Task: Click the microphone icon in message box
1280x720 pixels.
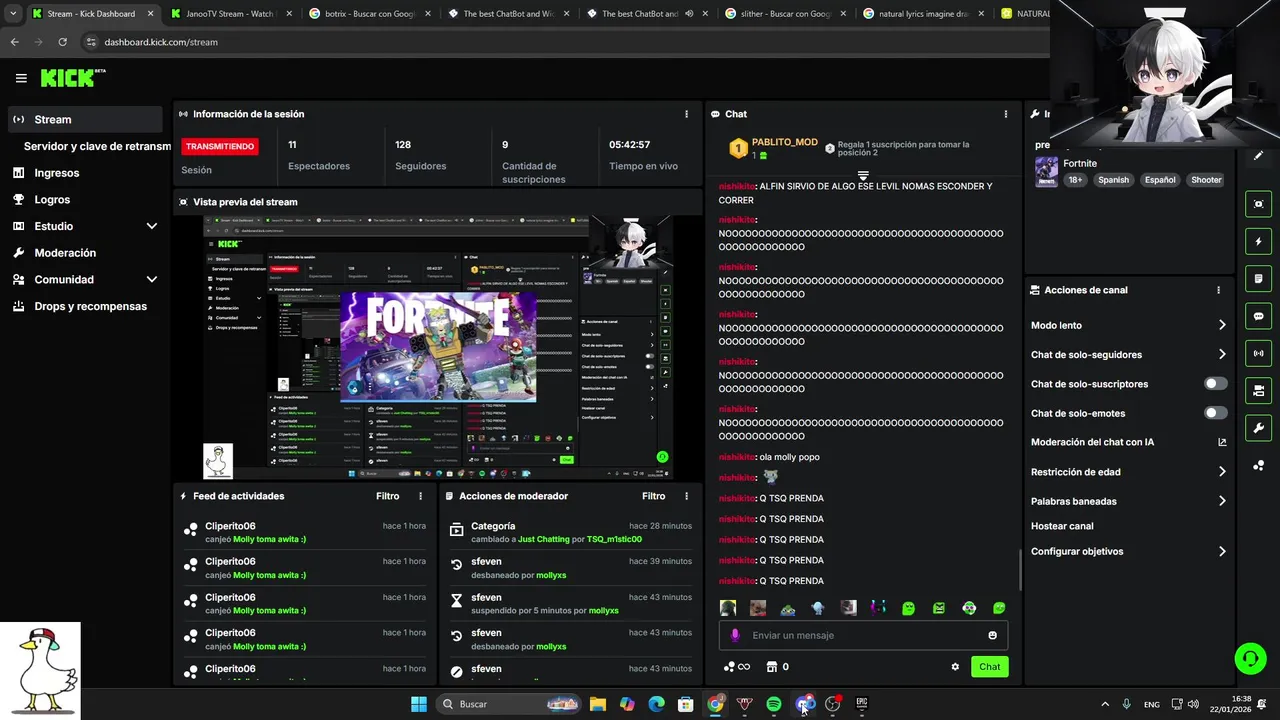Action: [735, 635]
